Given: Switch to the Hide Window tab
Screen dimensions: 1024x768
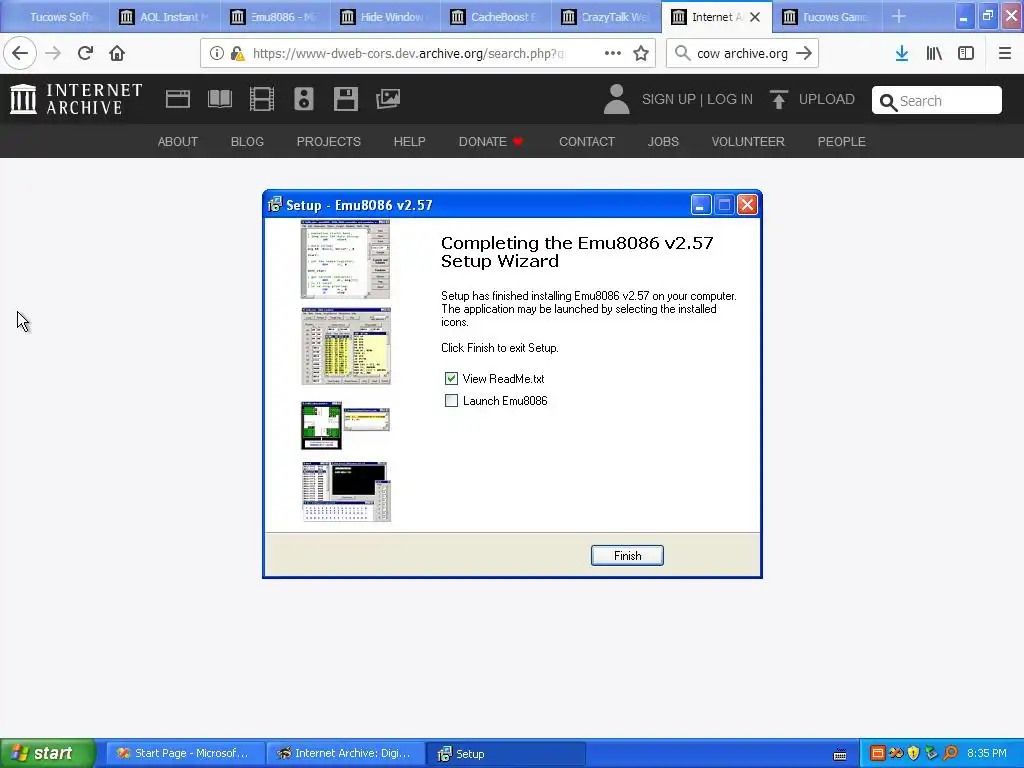Looking at the screenshot, I should (385, 17).
